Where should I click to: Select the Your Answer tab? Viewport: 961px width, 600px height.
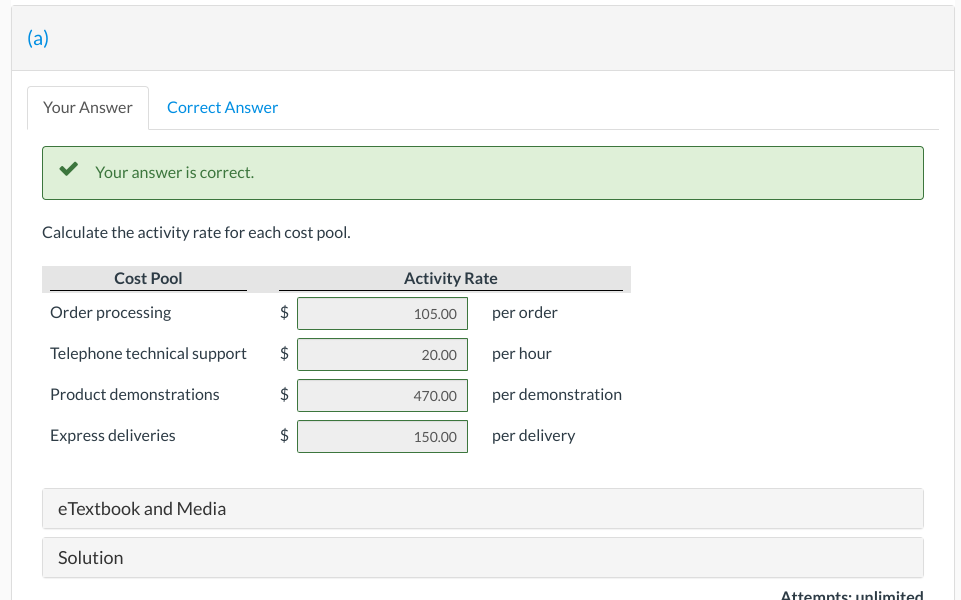tap(88, 108)
